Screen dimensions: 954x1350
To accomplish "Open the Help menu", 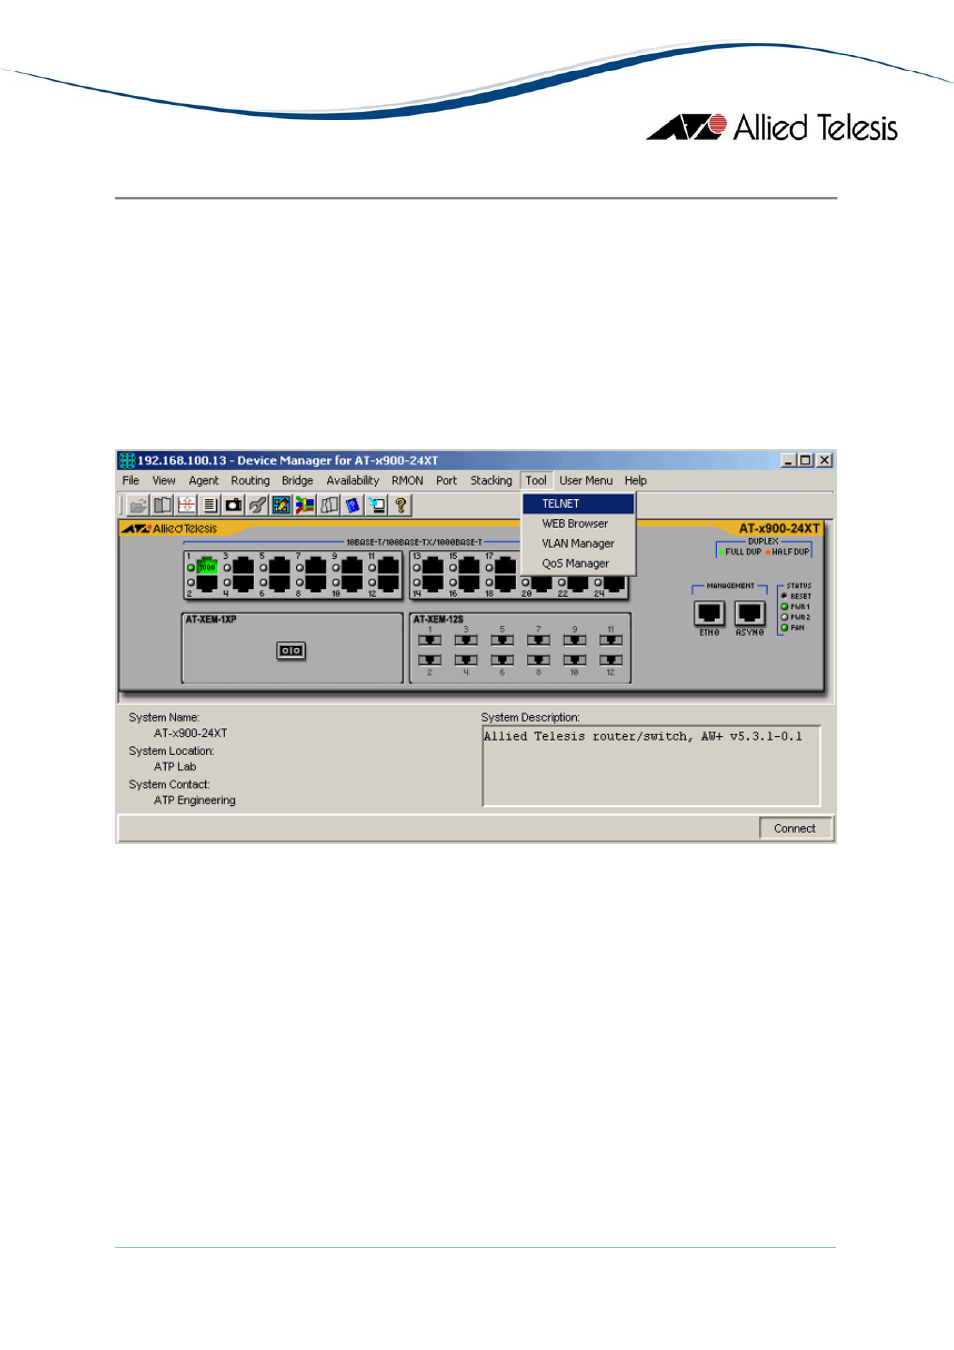I will [x=636, y=481].
